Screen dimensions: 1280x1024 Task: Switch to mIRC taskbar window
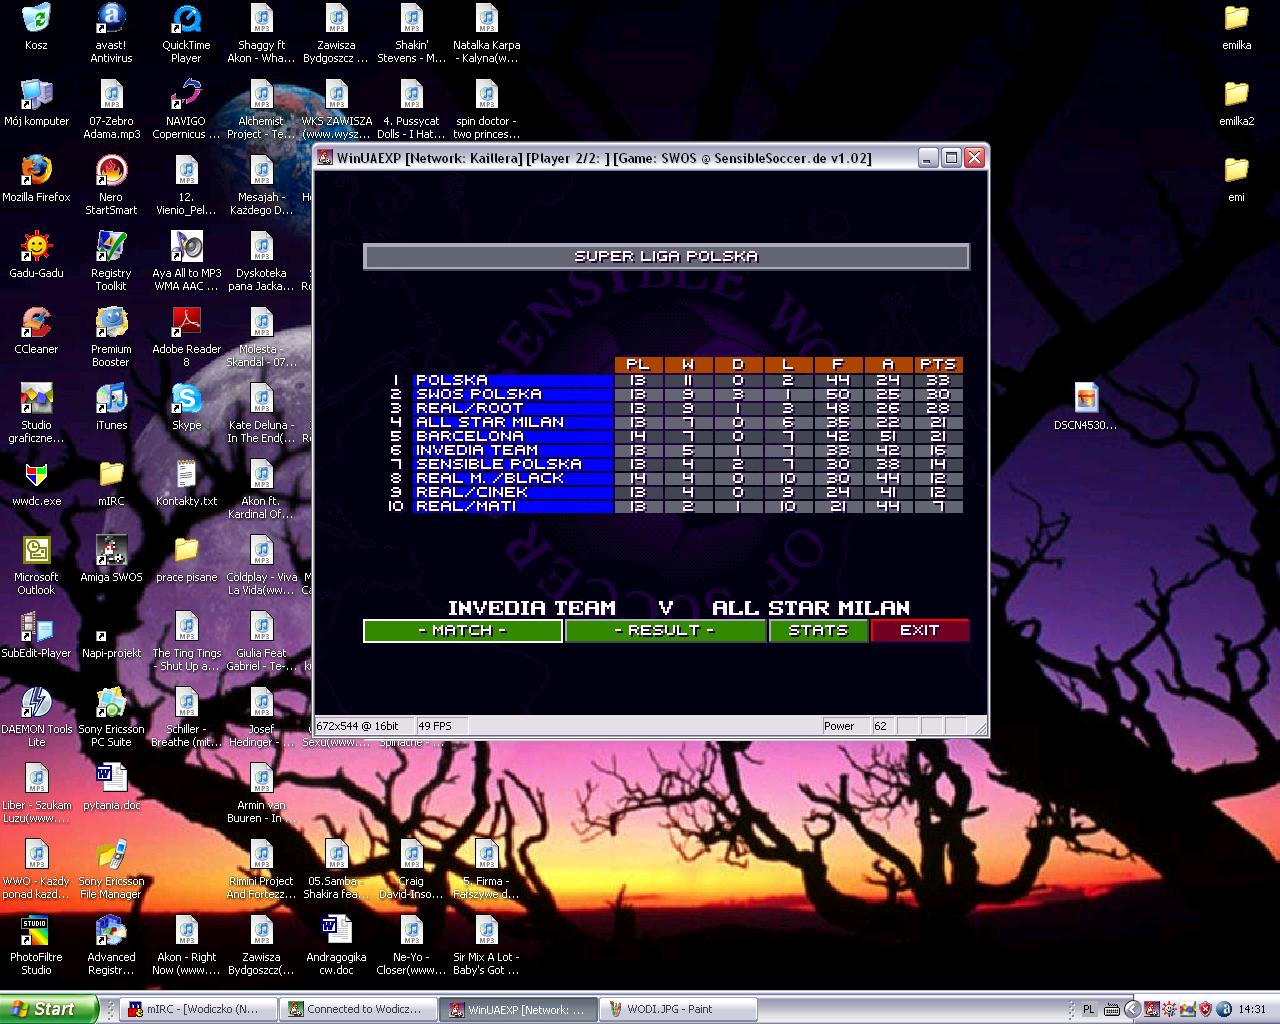click(196, 1009)
